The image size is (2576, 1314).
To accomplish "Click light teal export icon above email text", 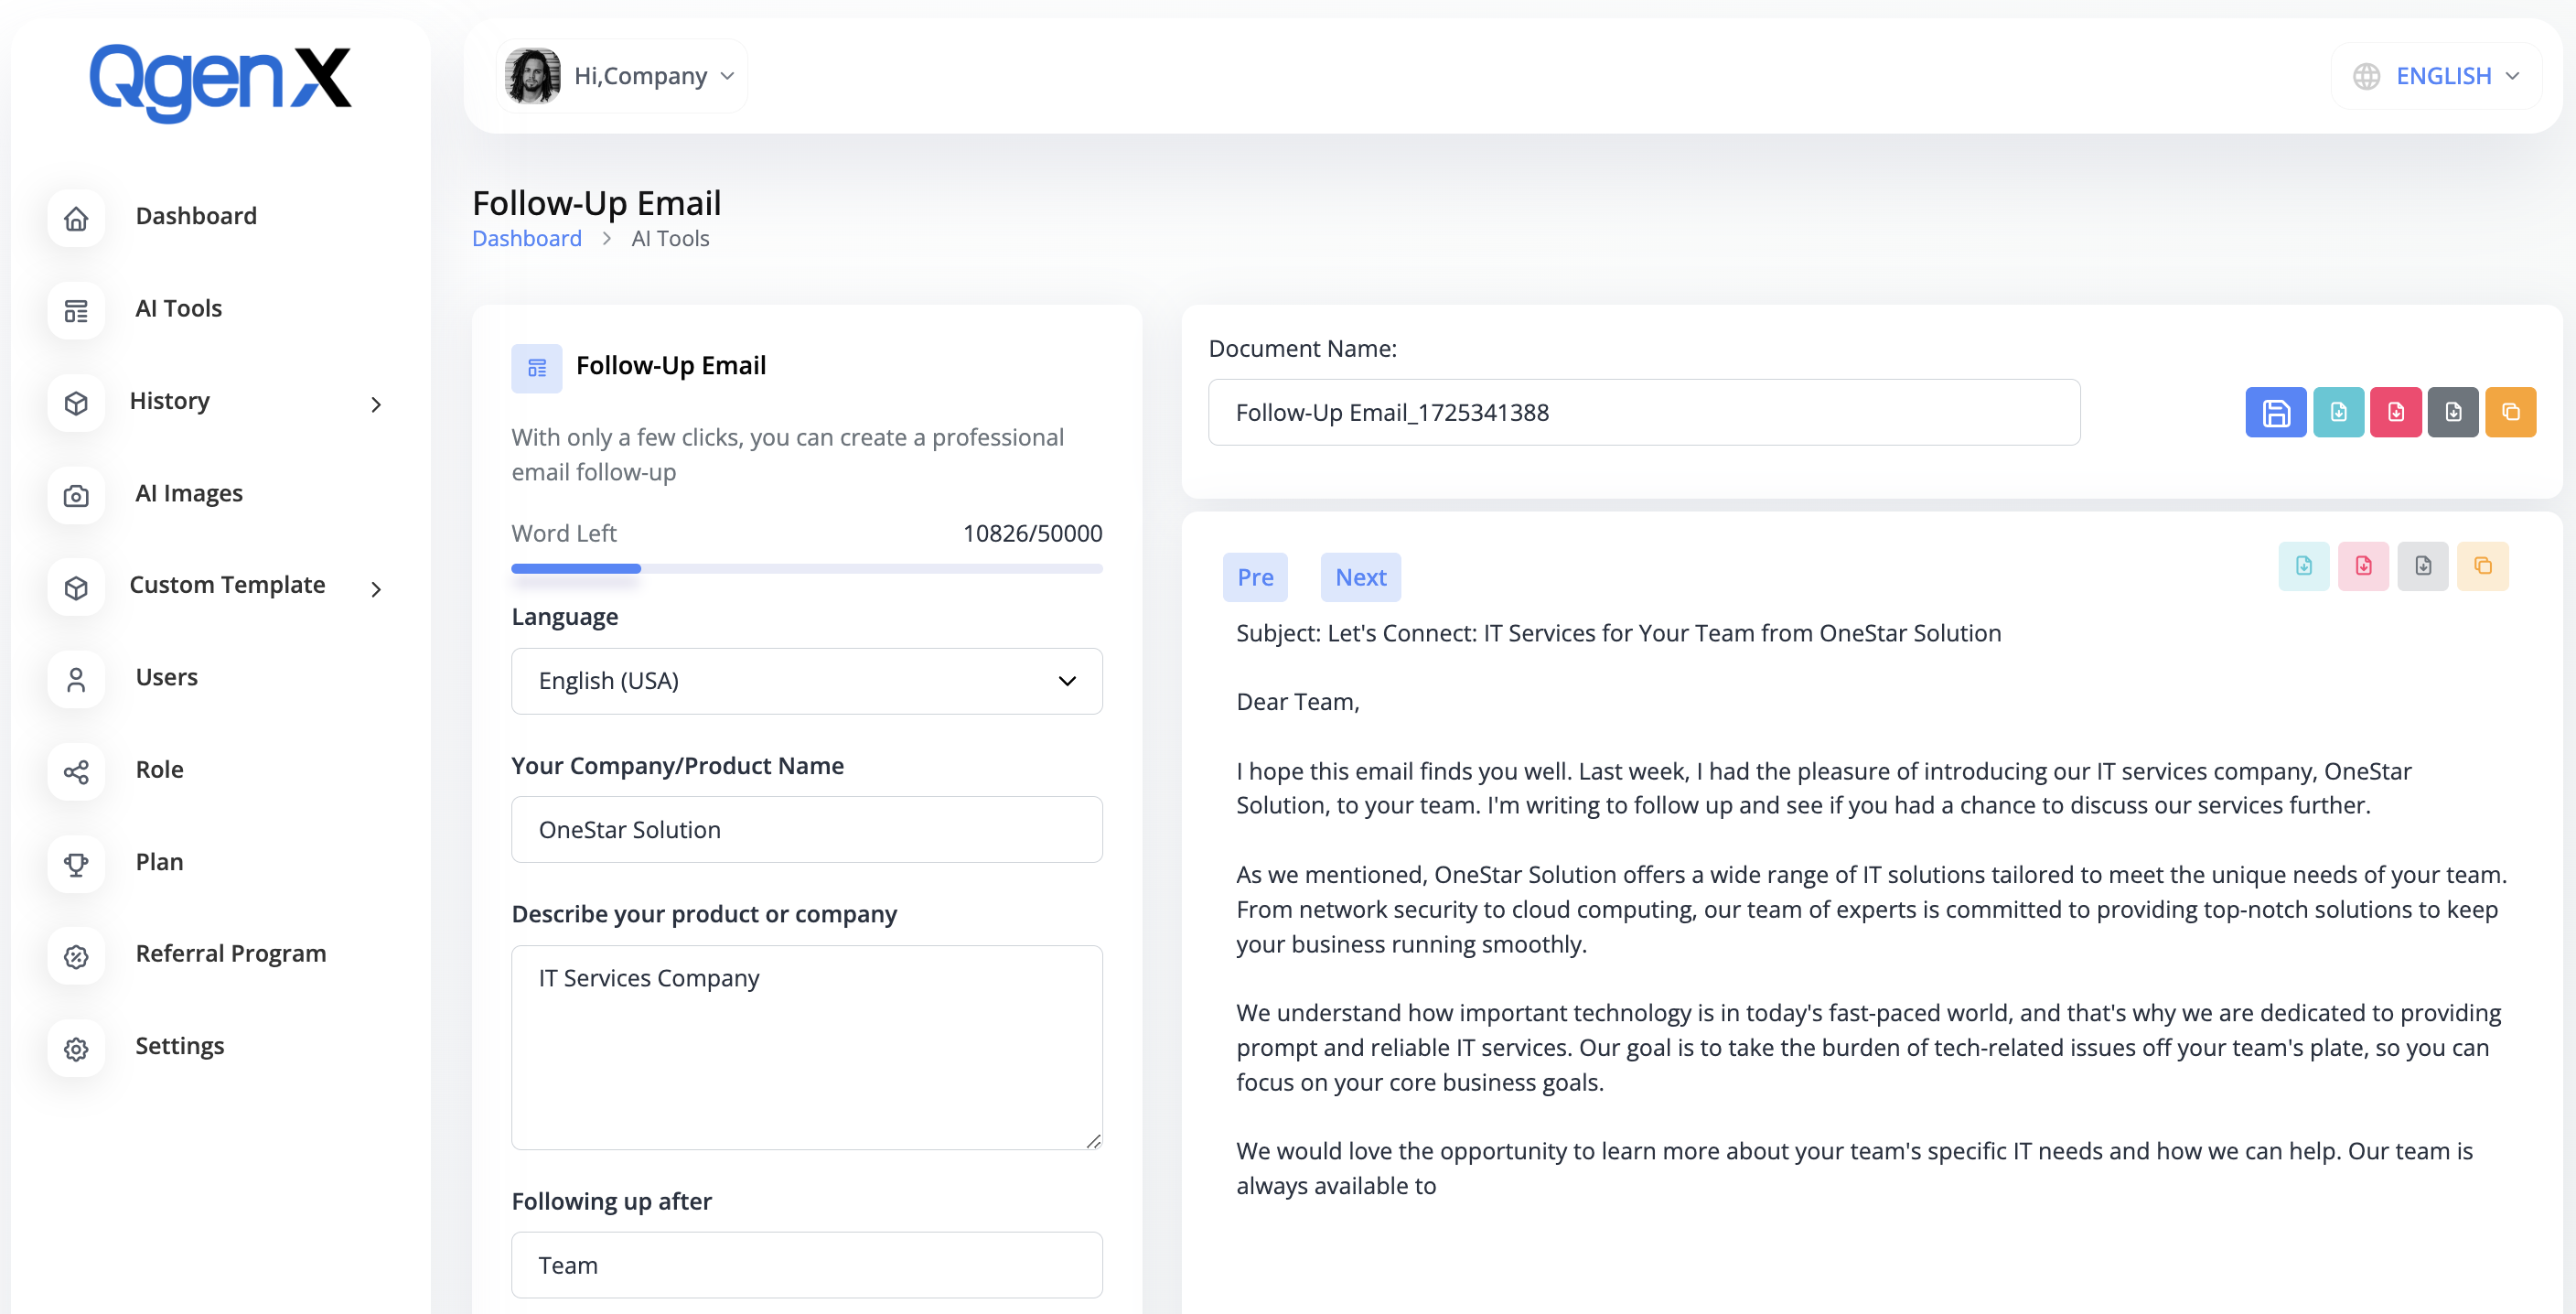I will [x=2304, y=566].
